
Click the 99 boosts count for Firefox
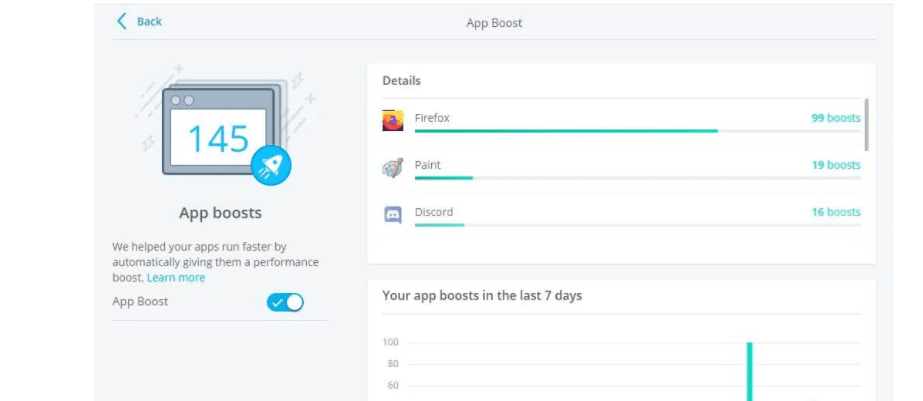tap(835, 118)
